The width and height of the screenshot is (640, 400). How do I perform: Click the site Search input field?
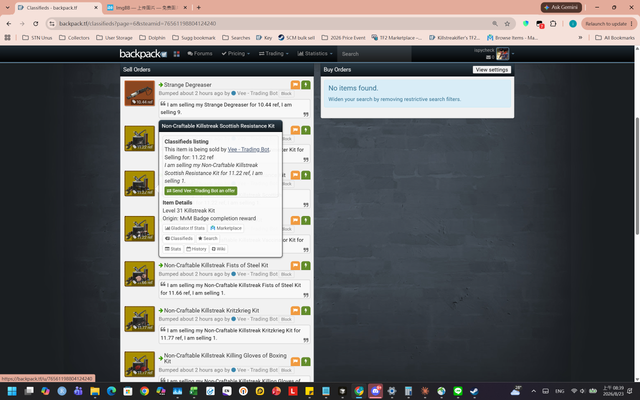pyautogui.click(x=374, y=54)
